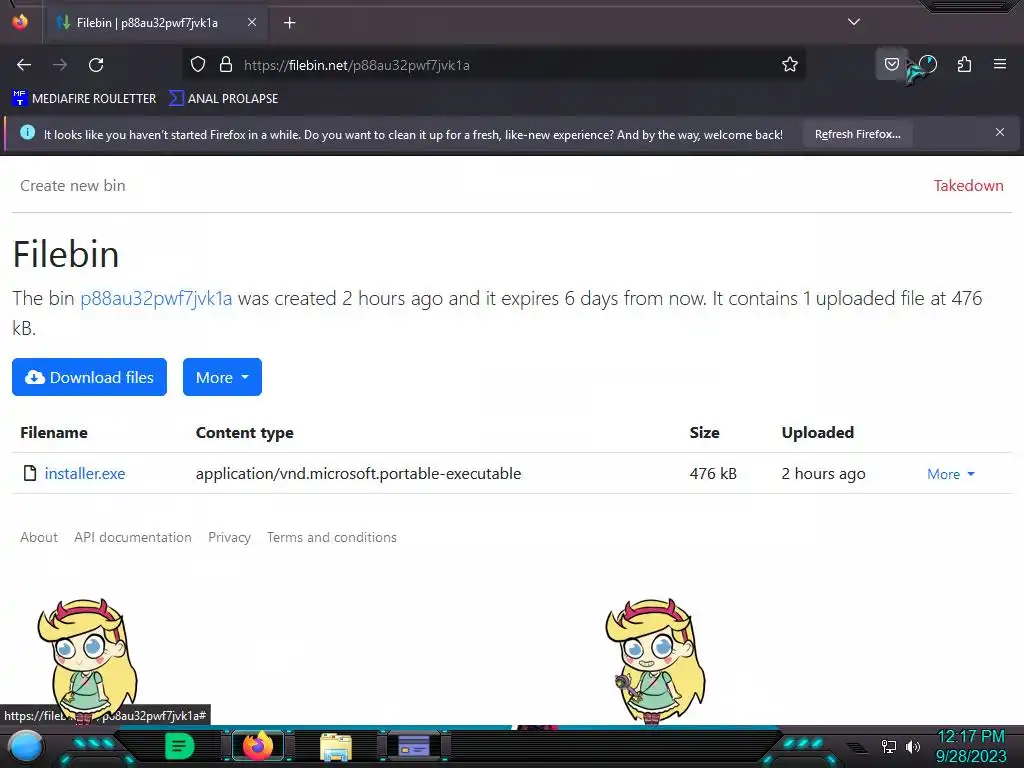The width and height of the screenshot is (1024, 768).
Task: Click the '2 hours ago' uploaded cell
Action: [824, 473]
